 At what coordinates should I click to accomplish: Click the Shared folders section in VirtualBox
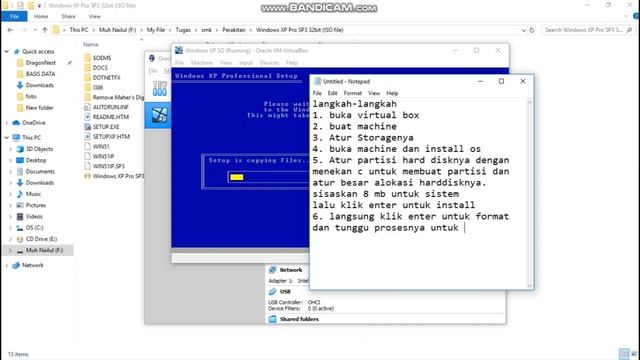(x=299, y=319)
